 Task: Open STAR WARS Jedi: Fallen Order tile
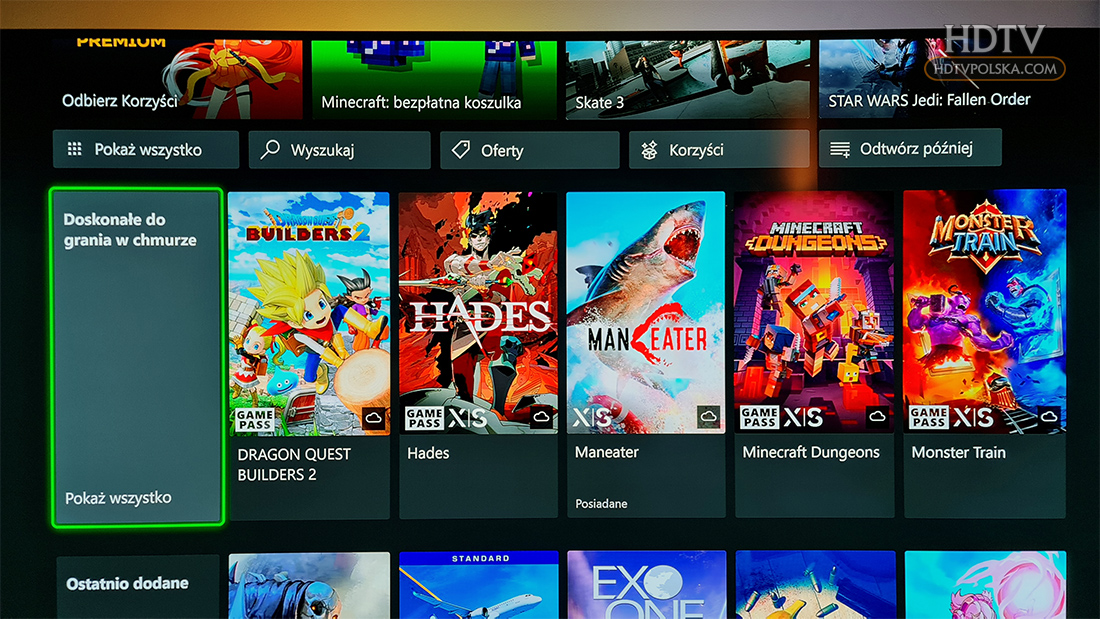click(x=942, y=78)
